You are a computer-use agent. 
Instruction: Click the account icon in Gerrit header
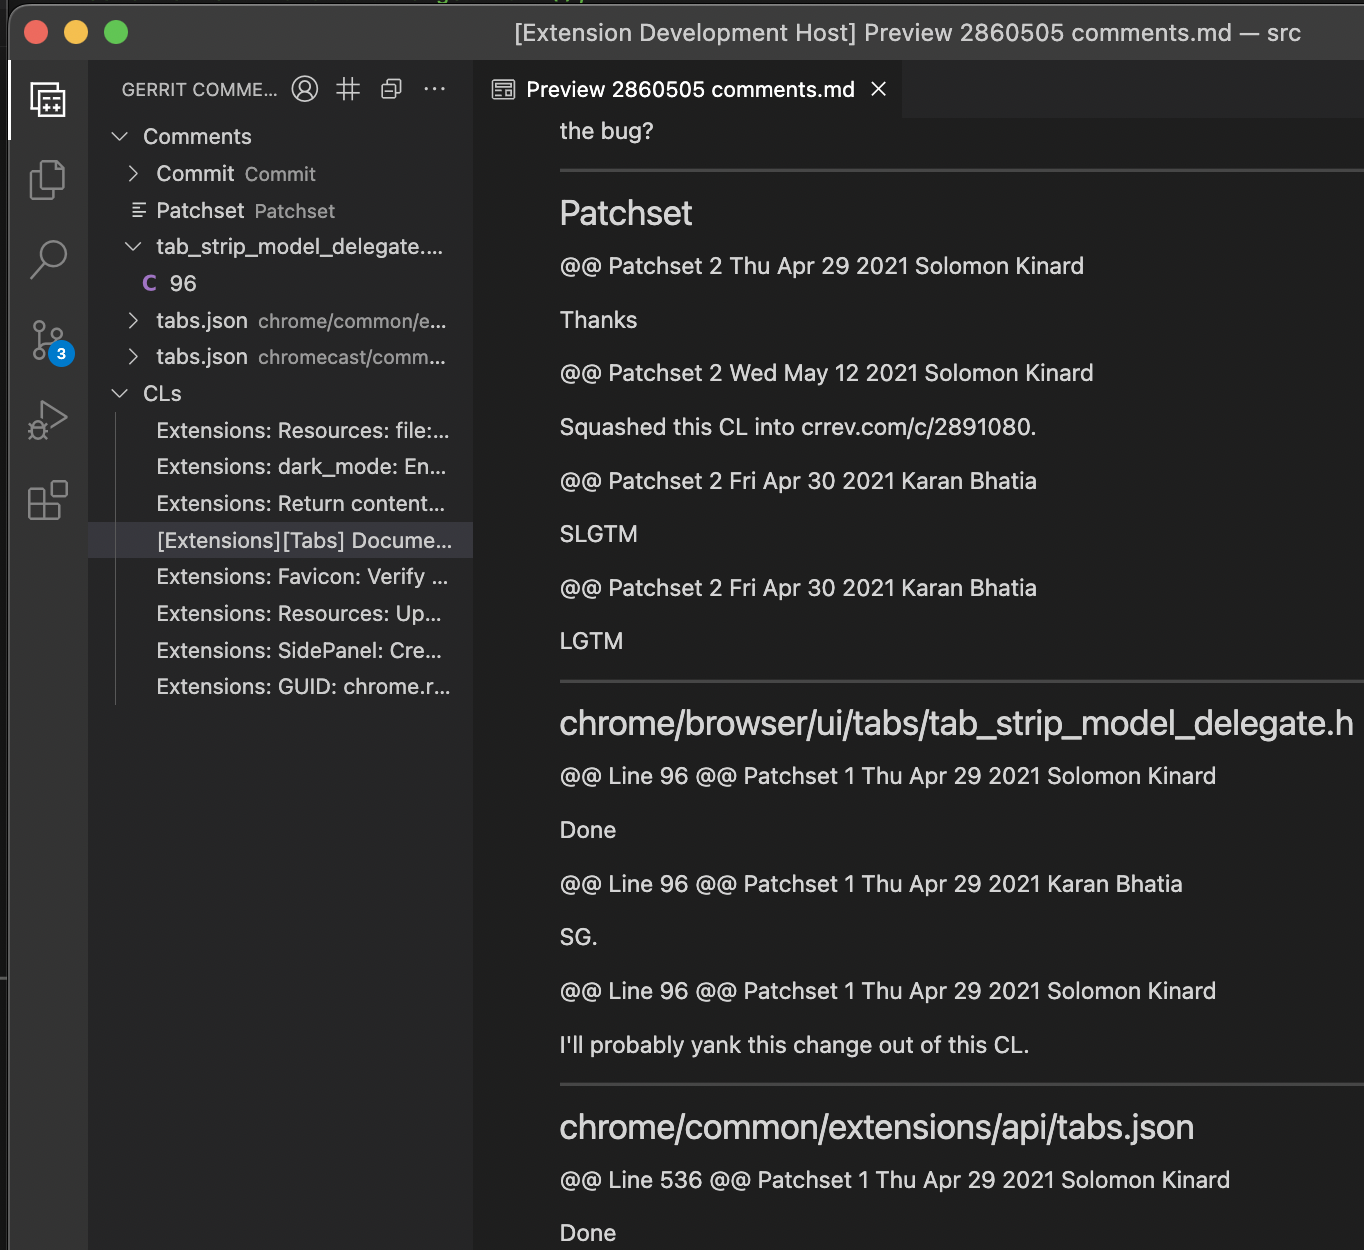(305, 89)
